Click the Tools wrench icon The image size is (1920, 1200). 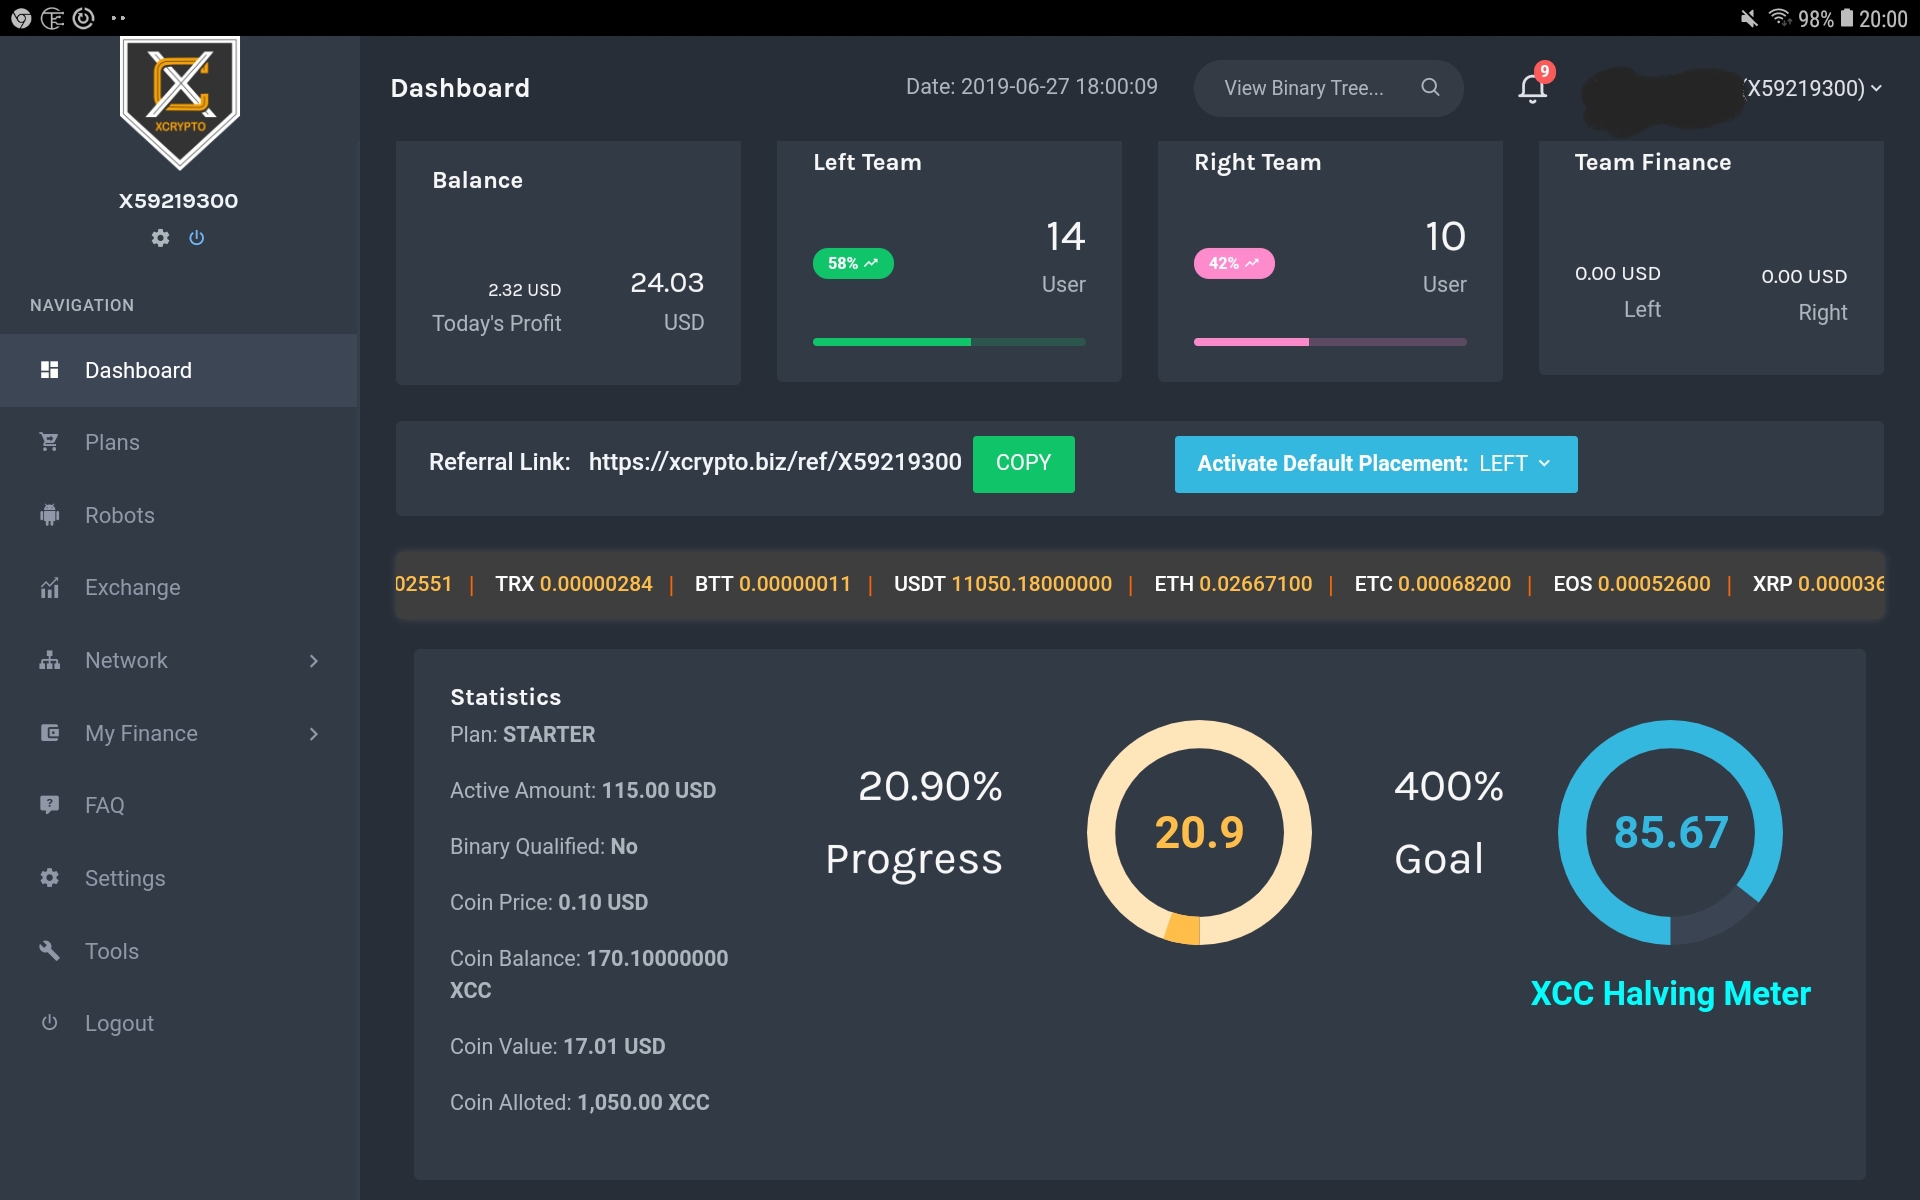pos(49,951)
